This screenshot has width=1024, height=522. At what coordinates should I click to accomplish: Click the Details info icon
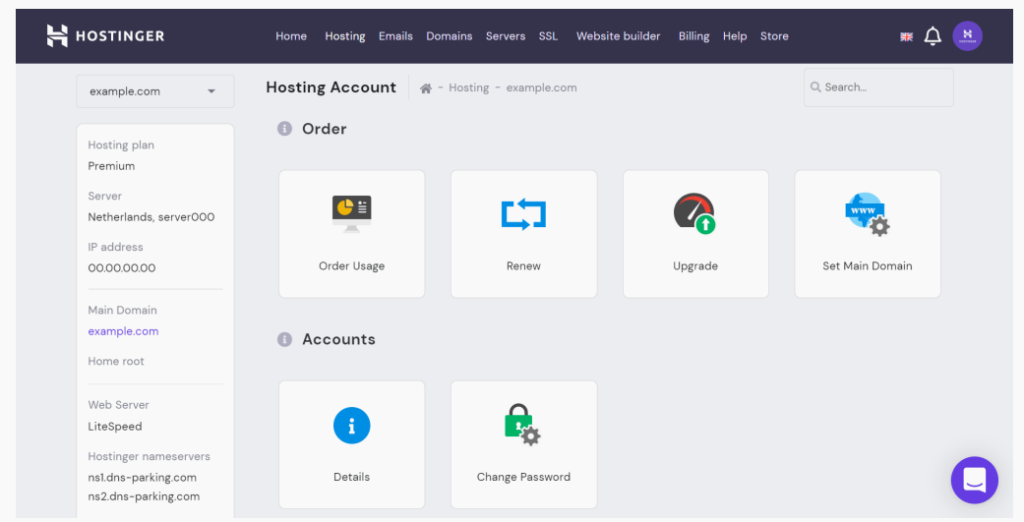pos(351,425)
